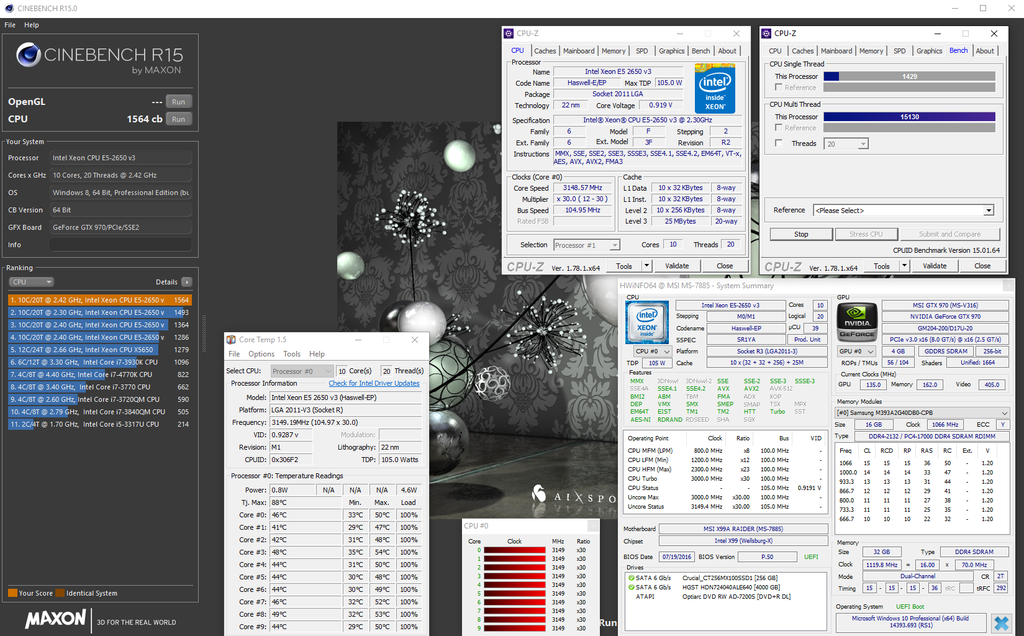Expand the Tools arrow in the CPU-Z processor info window

[x=647, y=266]
